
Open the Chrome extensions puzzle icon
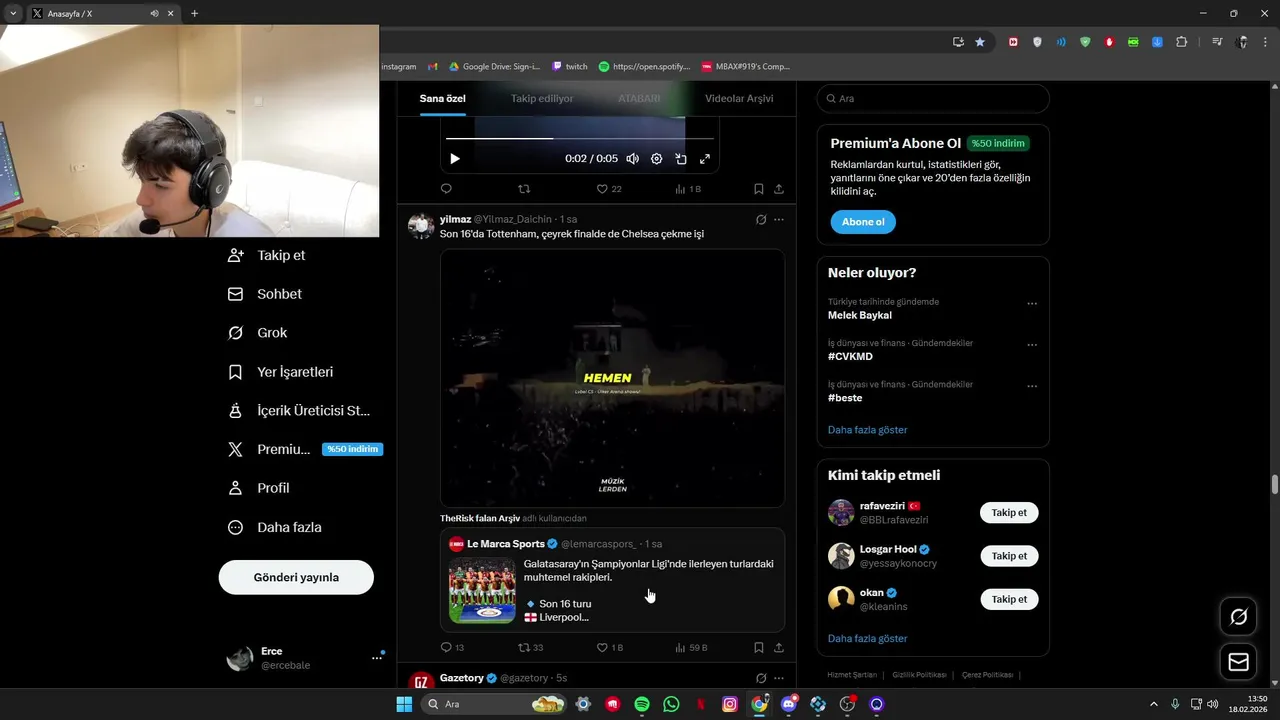point(1182,42)
